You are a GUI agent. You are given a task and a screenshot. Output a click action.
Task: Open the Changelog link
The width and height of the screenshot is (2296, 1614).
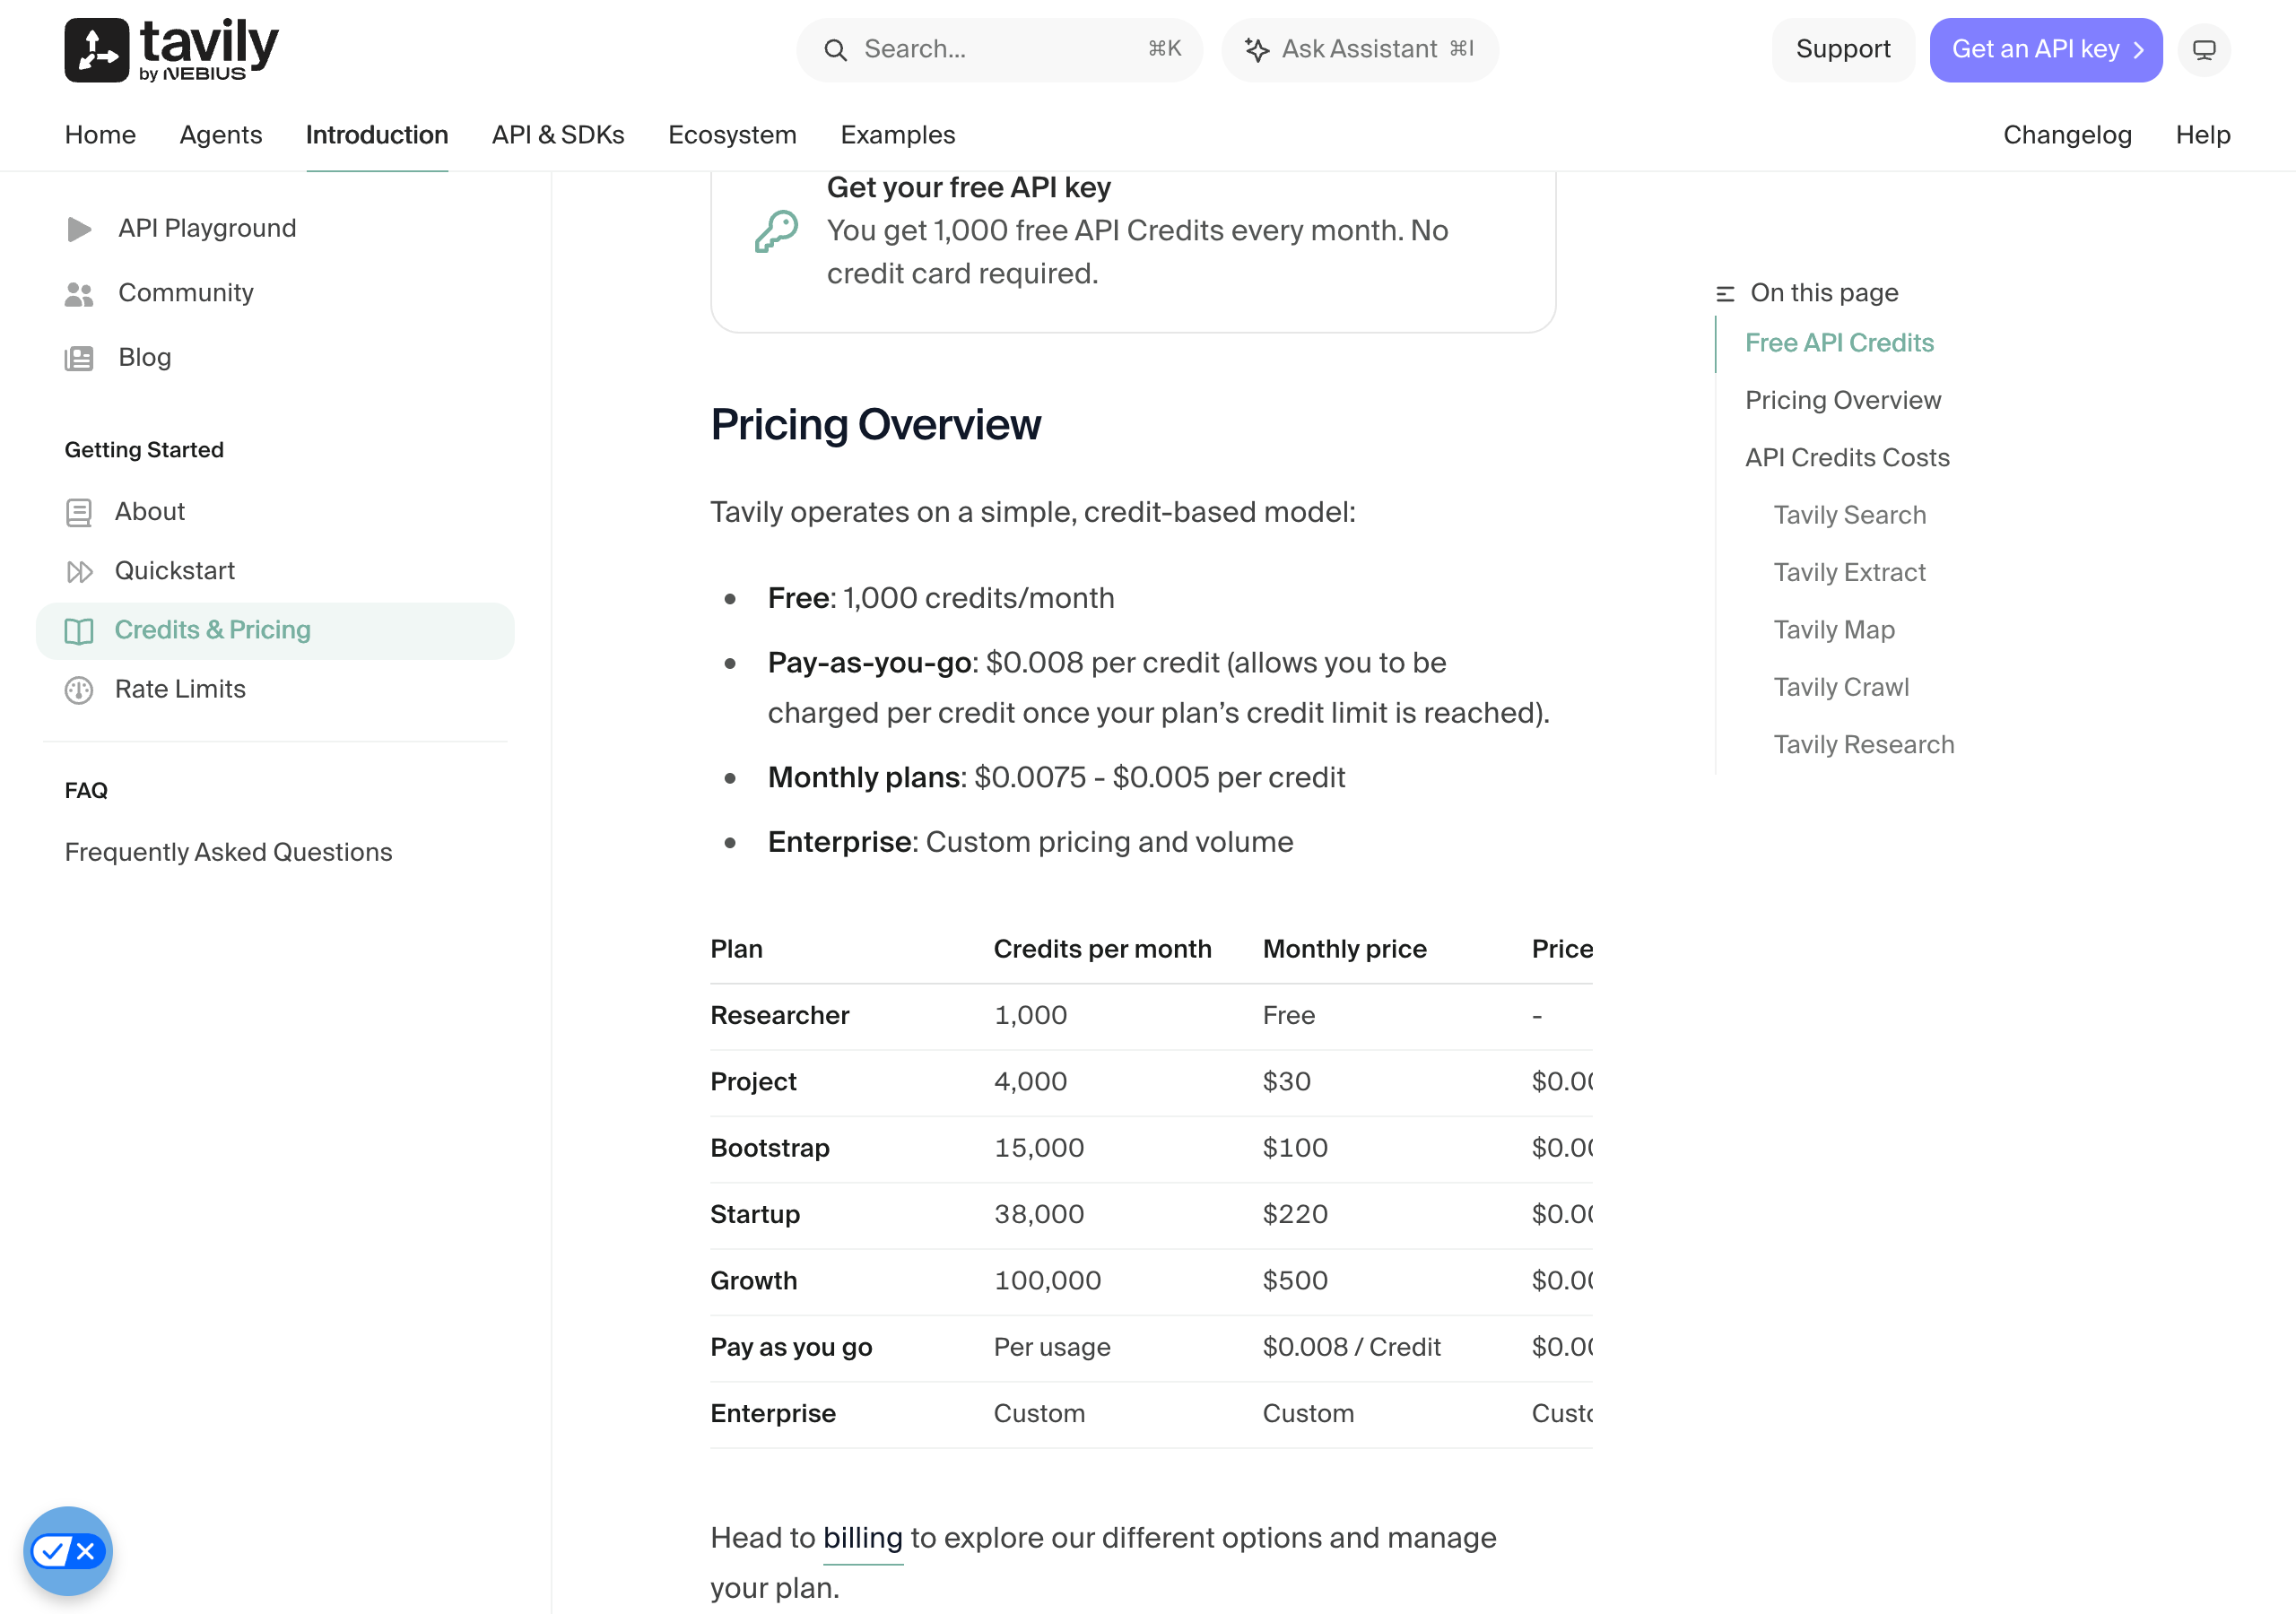tap(2067, 135)
